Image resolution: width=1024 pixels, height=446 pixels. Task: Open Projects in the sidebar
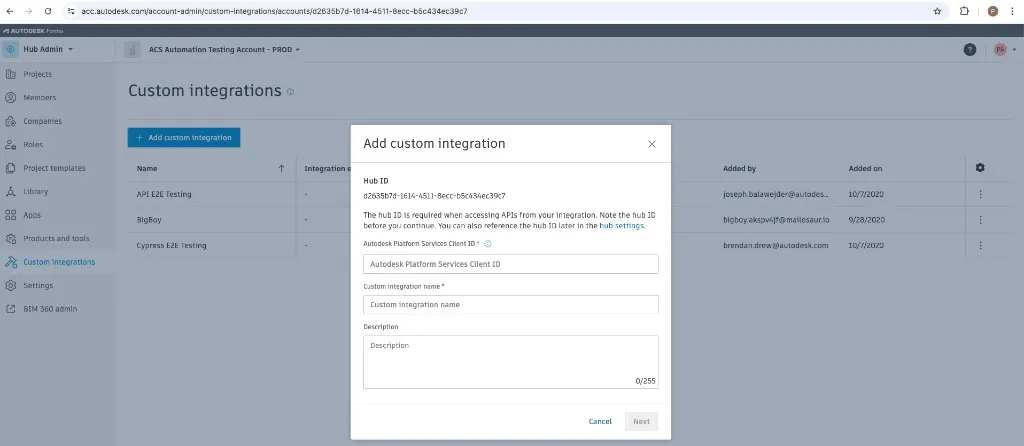(x=37, y=74)
